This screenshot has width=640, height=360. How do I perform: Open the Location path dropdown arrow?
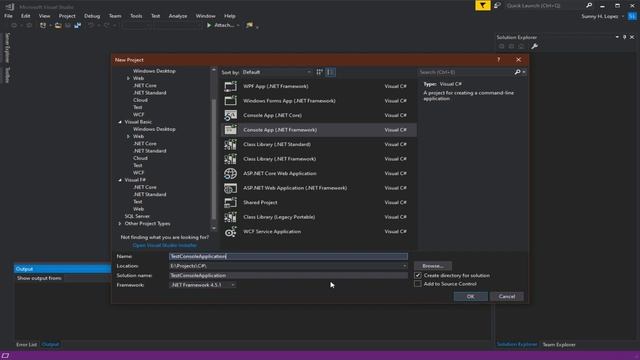click(404, 266)
